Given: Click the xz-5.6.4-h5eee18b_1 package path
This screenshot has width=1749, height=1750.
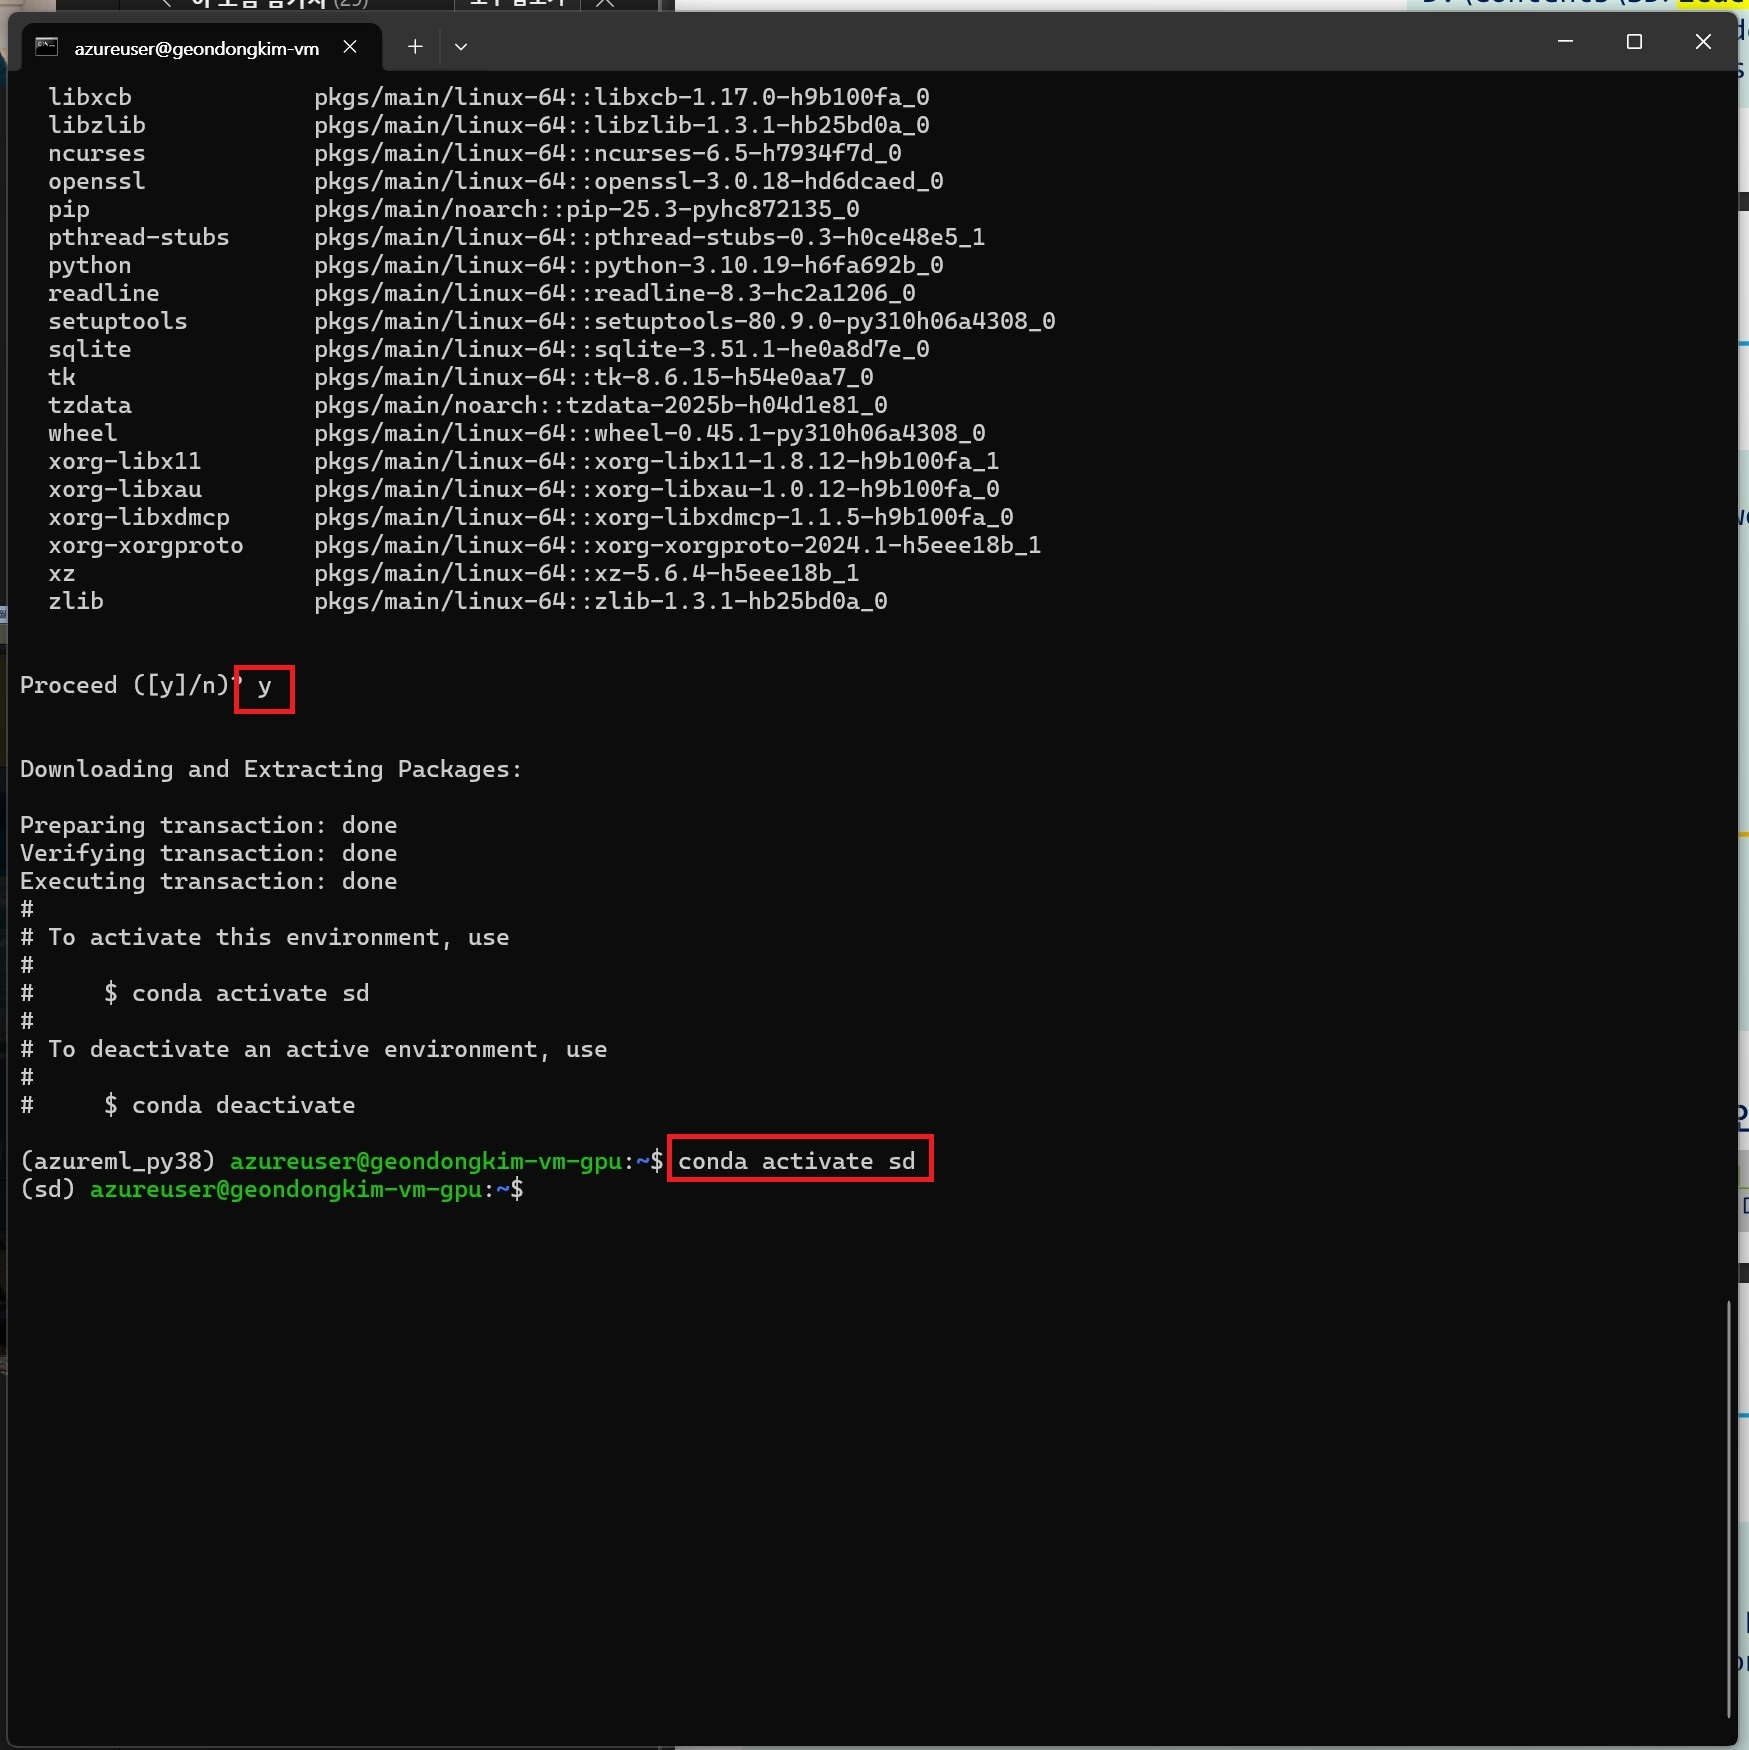Looking at the screenshot, I should tap(587, 573).
